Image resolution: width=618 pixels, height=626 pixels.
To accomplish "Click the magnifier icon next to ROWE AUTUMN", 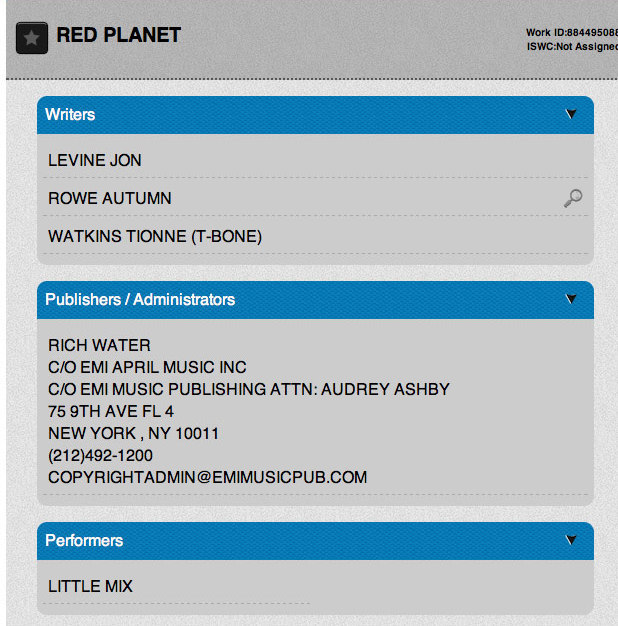I will point(573,198).
